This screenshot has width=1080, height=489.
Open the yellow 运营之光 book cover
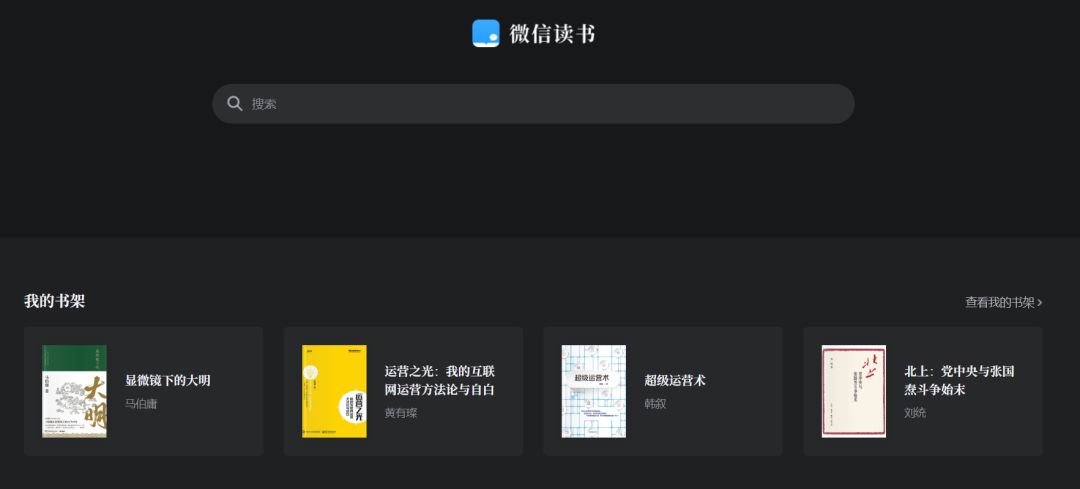[x=334, y=391]
